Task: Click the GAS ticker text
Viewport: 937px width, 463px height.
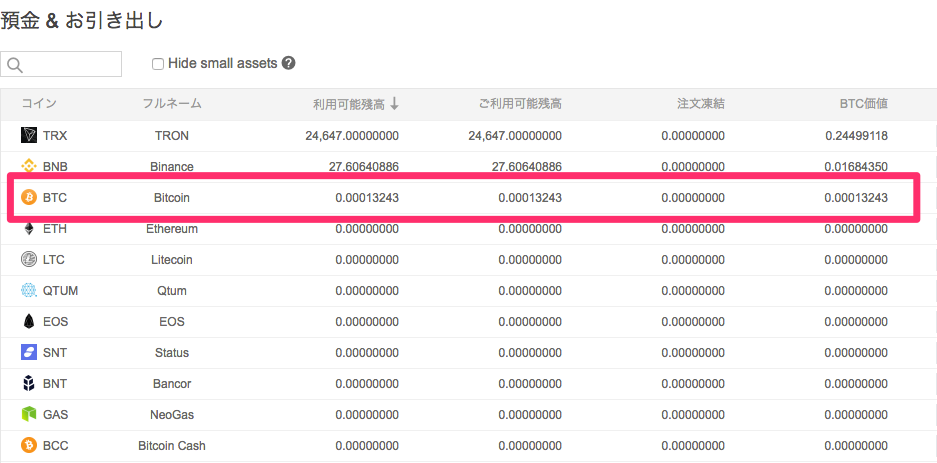Action: click(55, 415)
